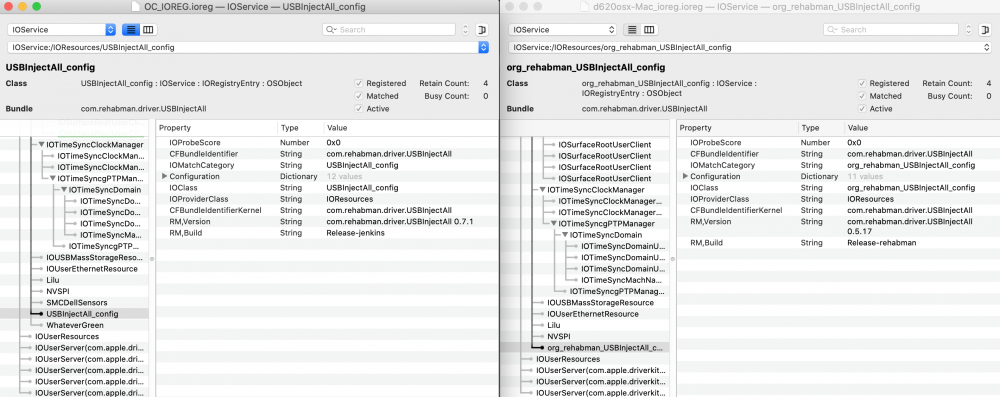Select IOProviderClass row in OC_IOREG window
This screenshot has height=397, width=1000.
327,199
